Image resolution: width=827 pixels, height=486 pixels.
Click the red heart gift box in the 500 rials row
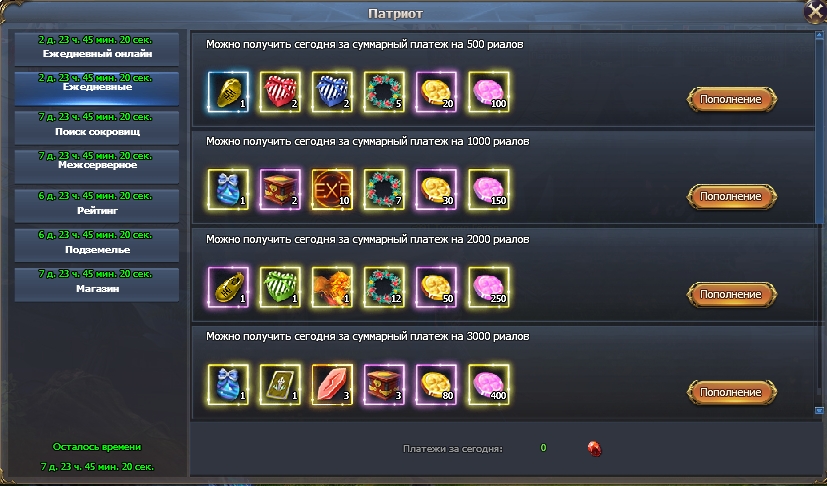click(x=280, y=92)
